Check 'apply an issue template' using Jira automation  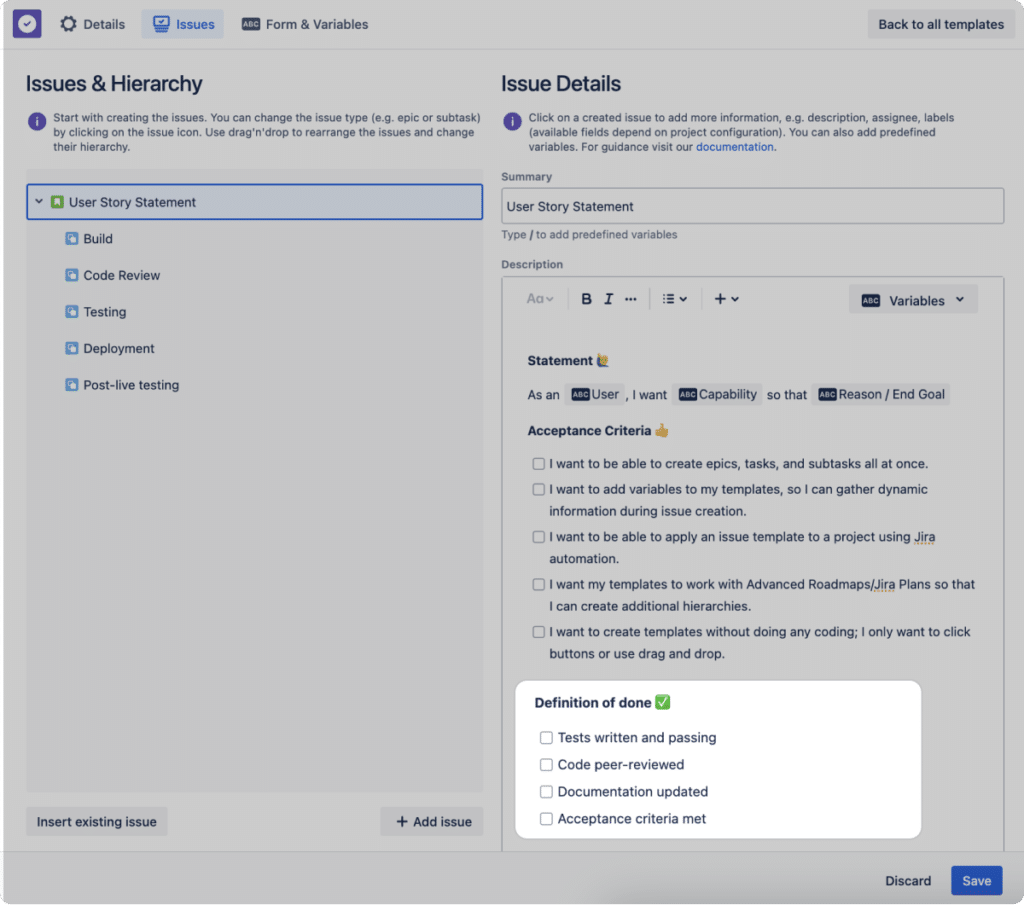pos(538,537)
